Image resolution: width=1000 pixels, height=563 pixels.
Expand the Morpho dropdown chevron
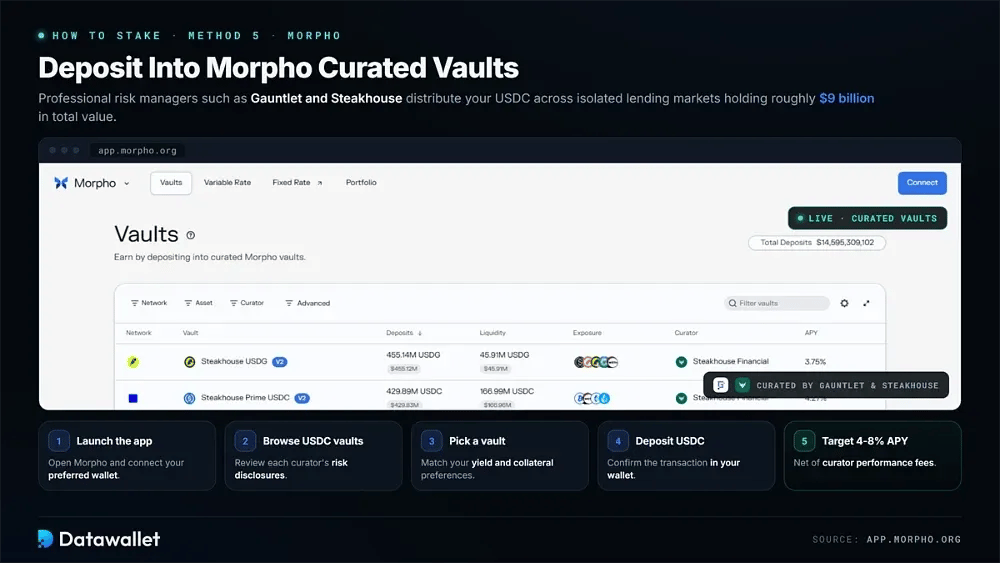pos(127,184)
